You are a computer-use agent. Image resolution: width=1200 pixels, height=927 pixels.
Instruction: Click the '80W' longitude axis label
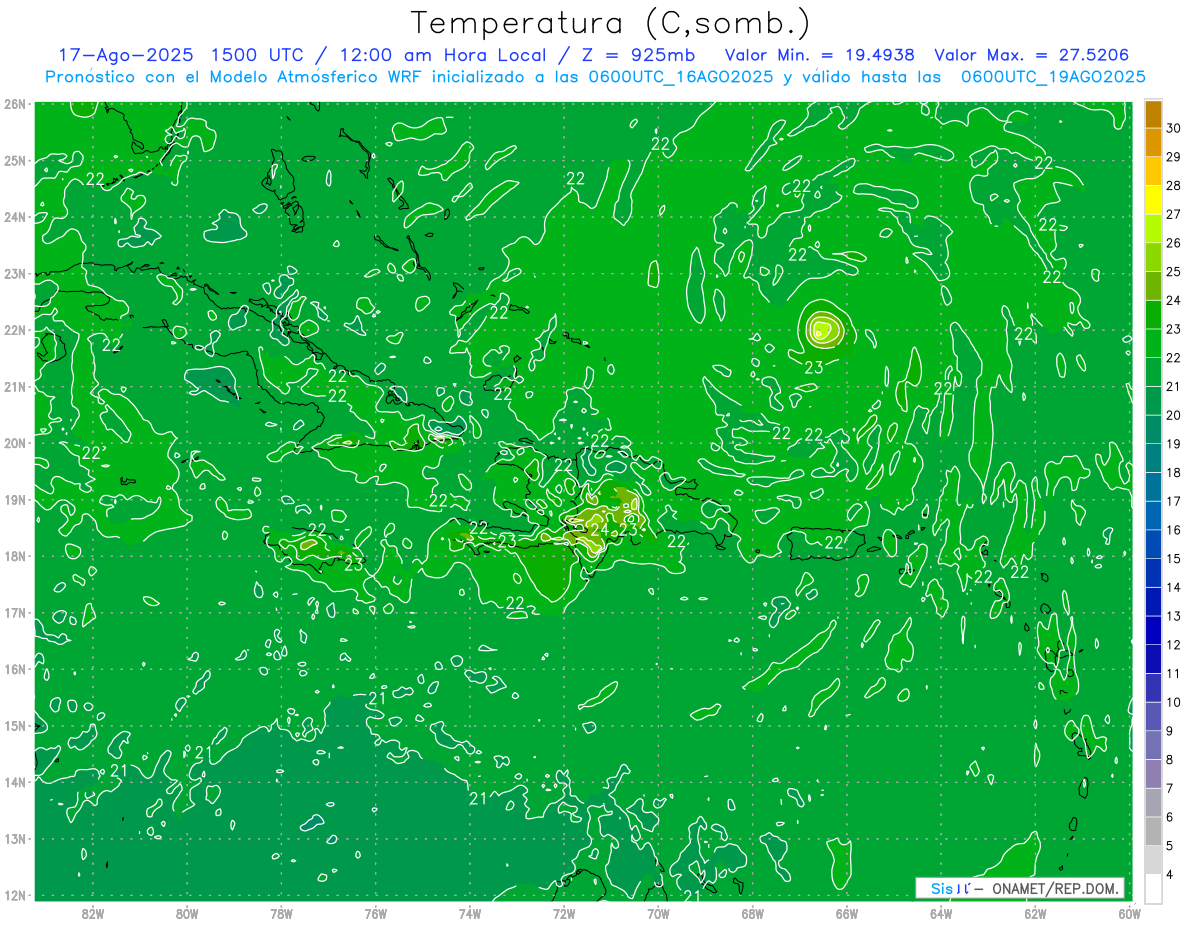click(187, 912)
